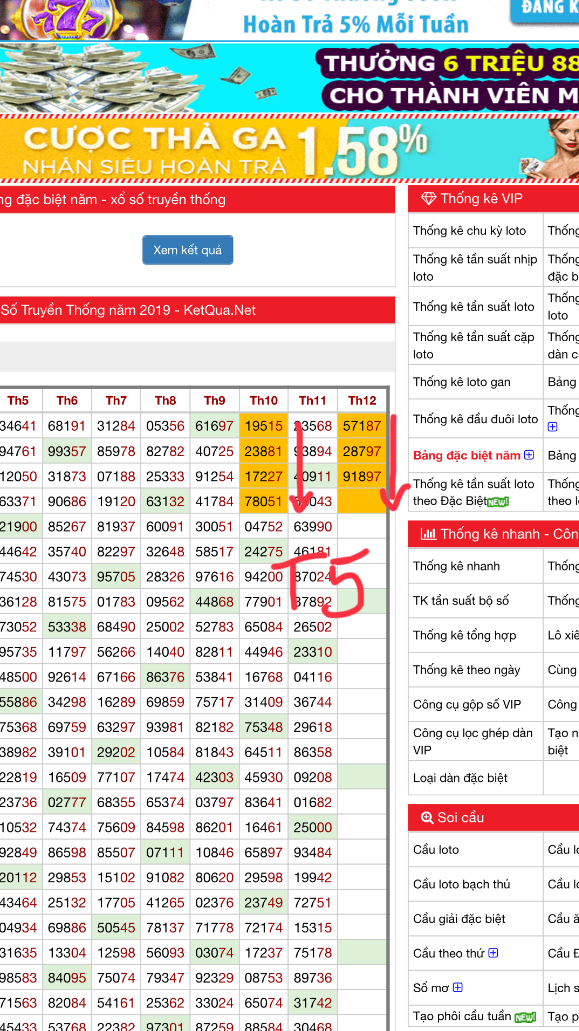The height and width of the screenshot is (1031, 579).
Task: Click orange cell 19515 in Th10
Action: (264, 426)
